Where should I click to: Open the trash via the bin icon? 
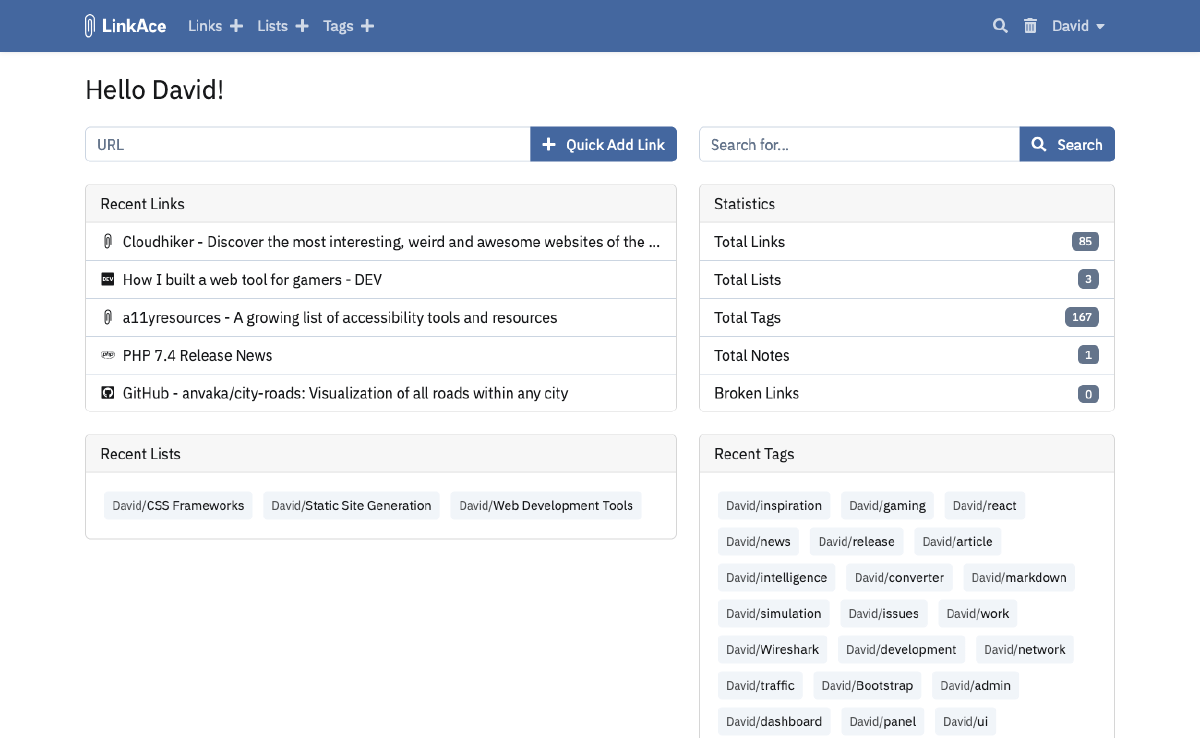click(1030, 25)
